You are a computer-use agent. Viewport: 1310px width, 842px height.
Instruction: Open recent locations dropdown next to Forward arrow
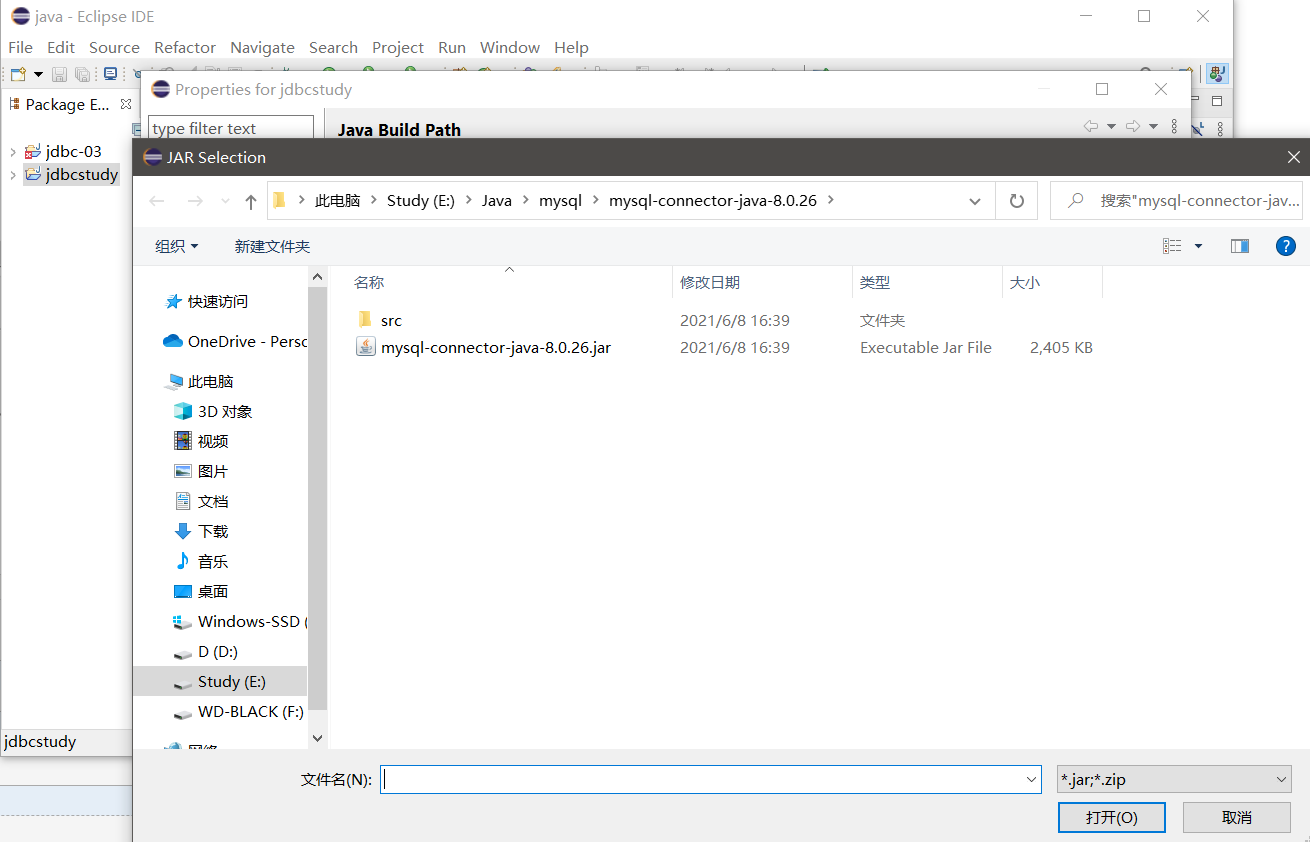click(x=225, y=201)
